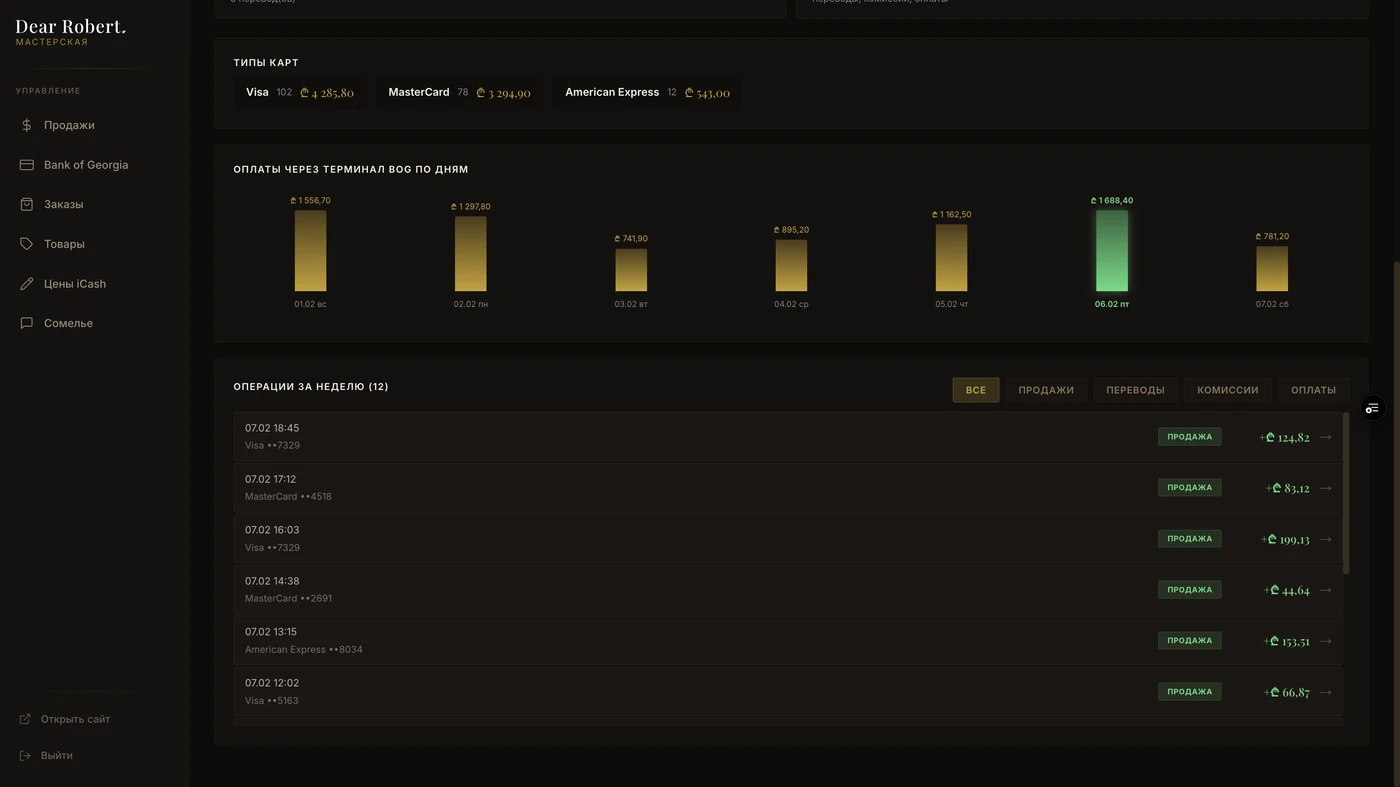Open the floating settings list icon at right edge
Screen dimensions: 1400x787
click(x=1372, y=408)
